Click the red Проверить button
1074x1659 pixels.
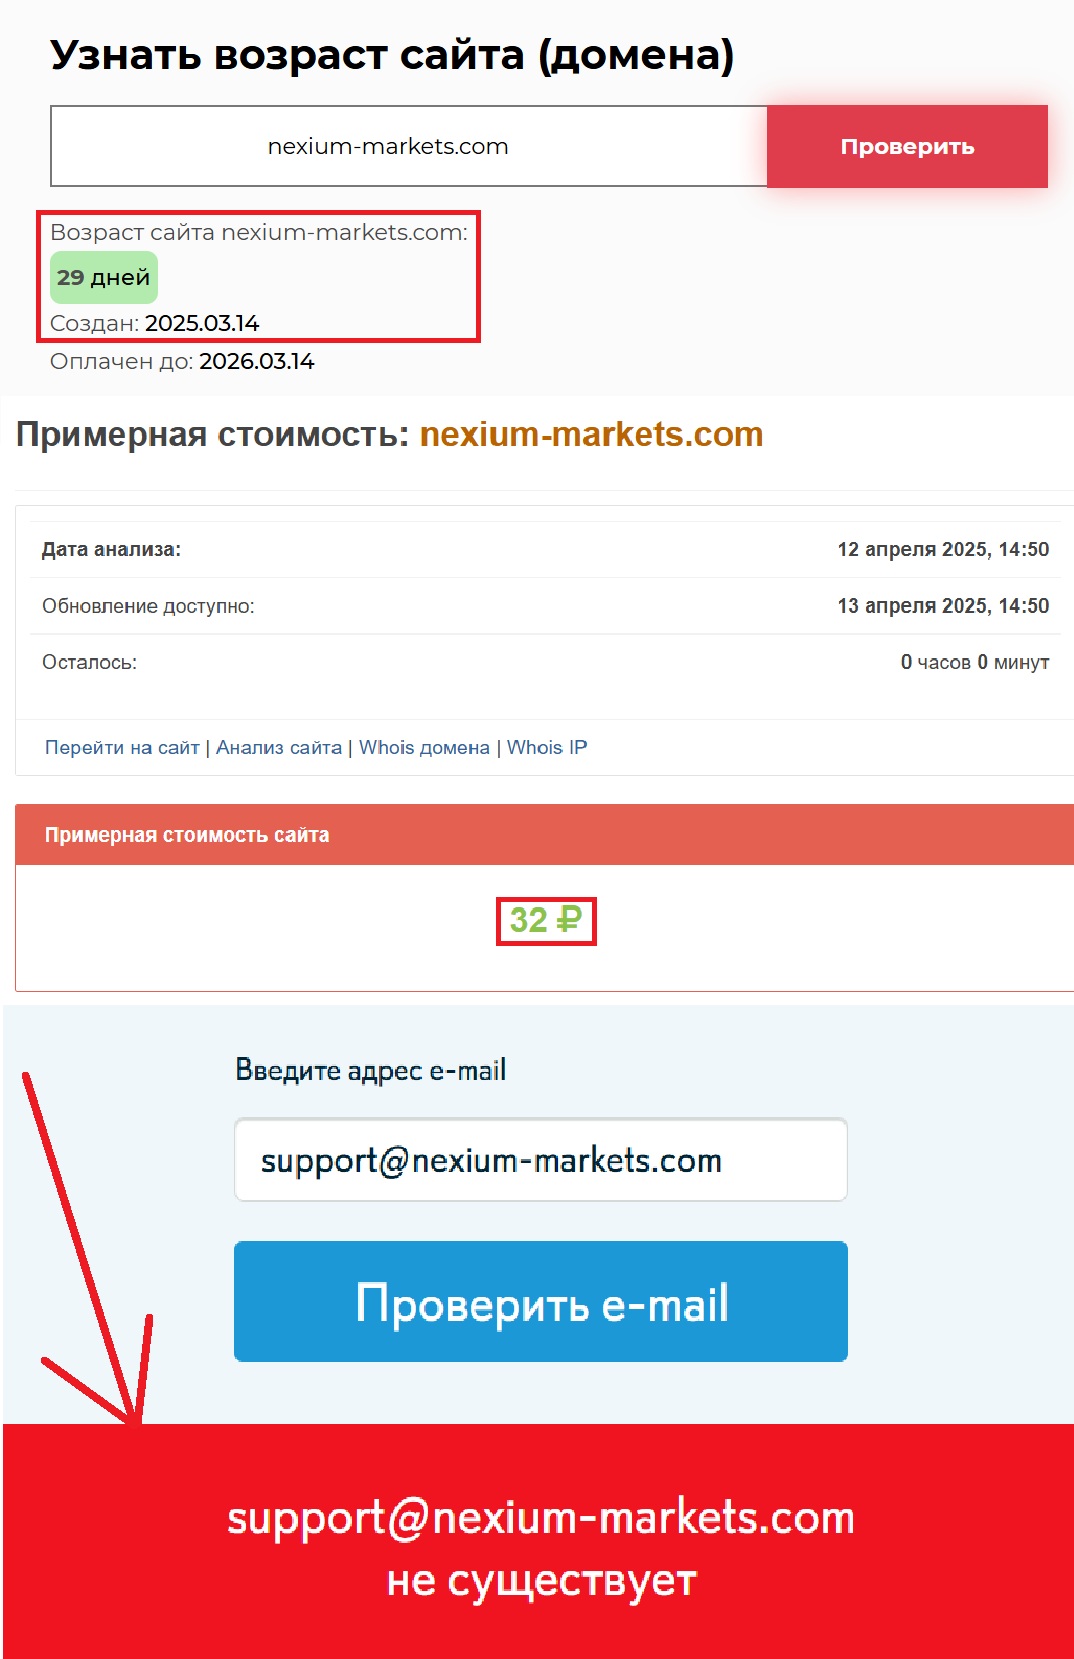[907, 146]
